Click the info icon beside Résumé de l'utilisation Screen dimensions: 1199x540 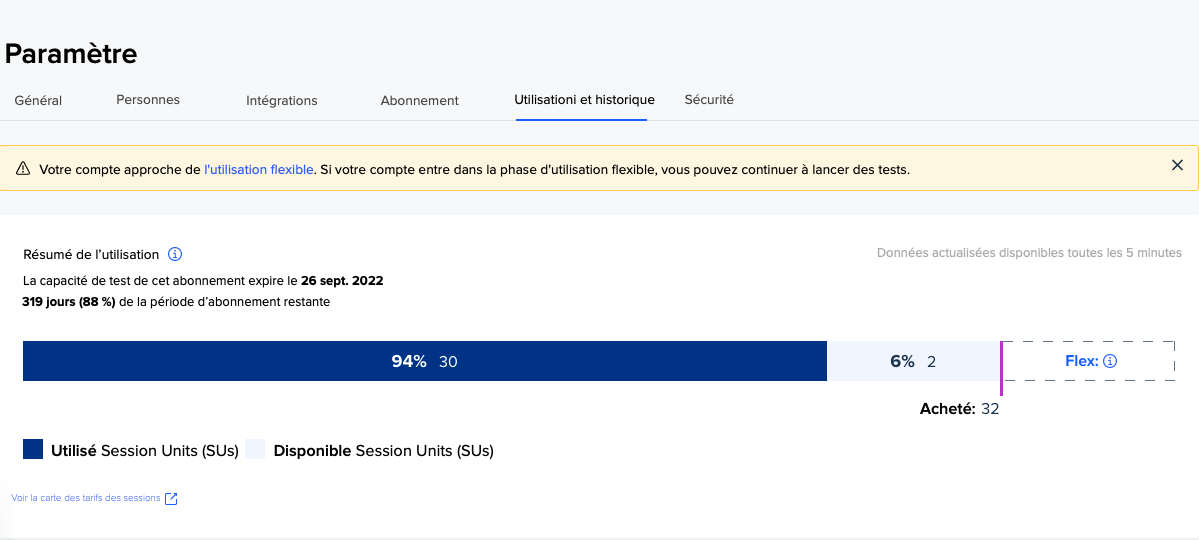175,255
